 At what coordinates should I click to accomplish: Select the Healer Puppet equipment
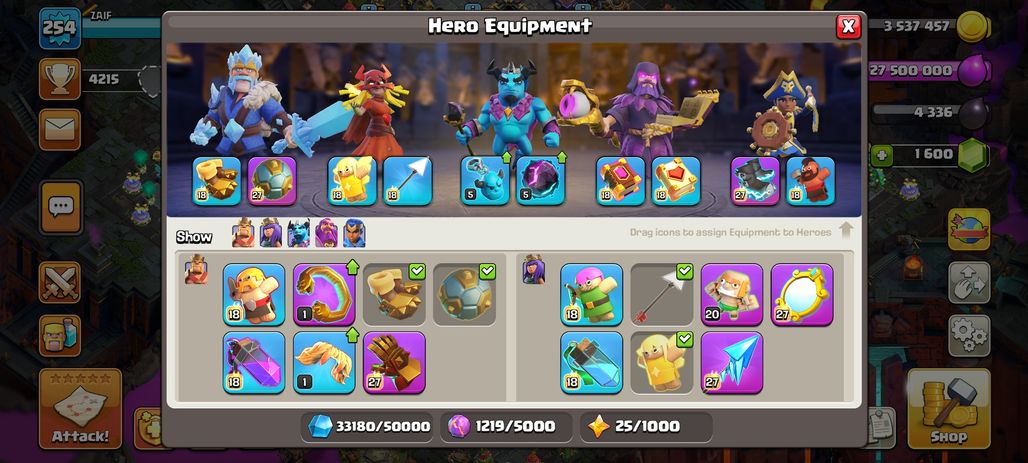click(x=732, y=294)
